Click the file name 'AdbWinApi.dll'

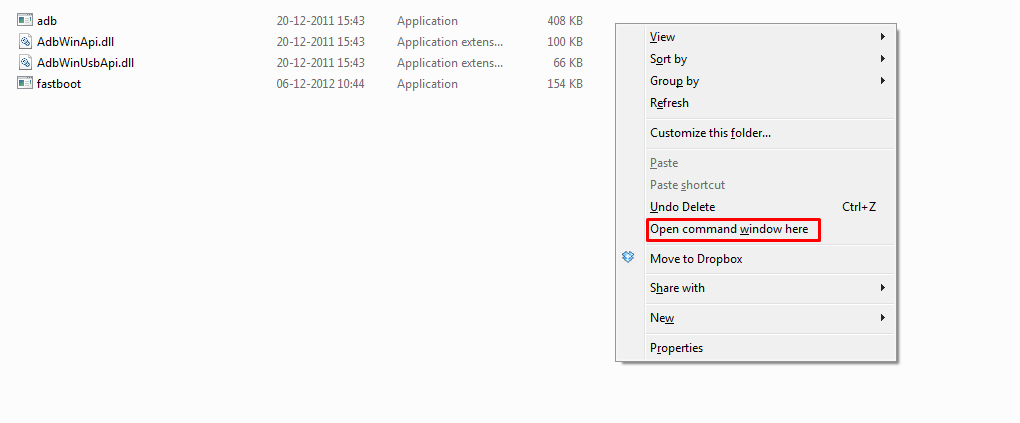75,42
